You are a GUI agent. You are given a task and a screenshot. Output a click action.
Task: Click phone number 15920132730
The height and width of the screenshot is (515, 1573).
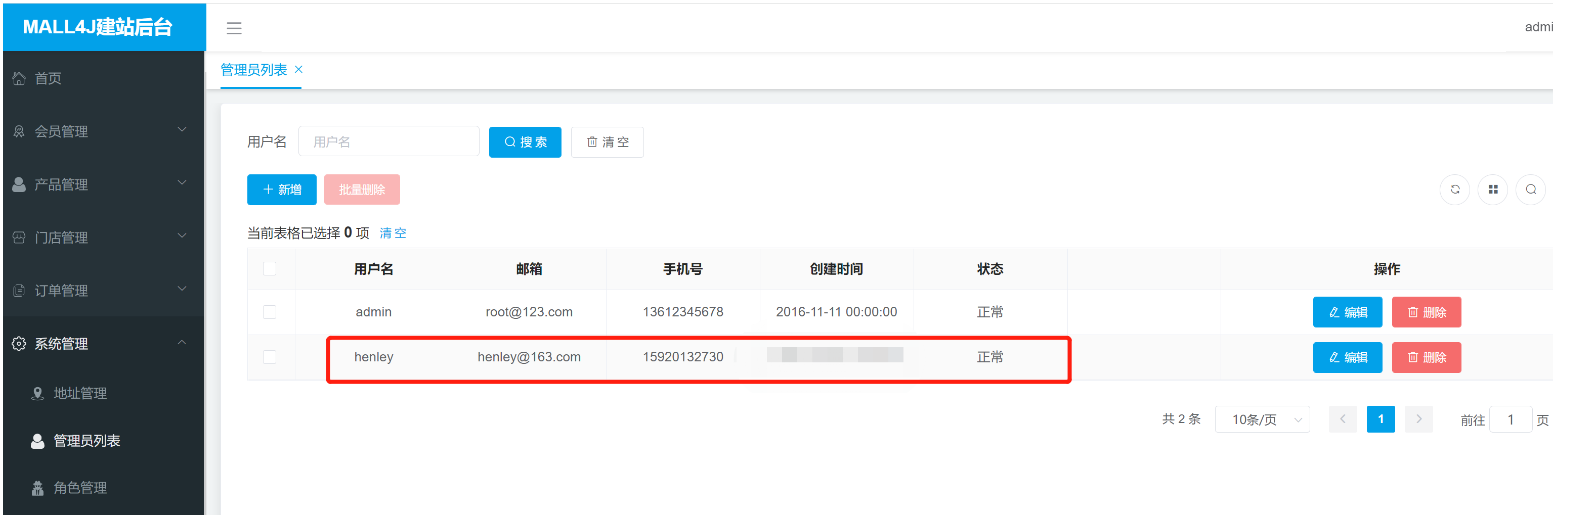pos(683,357)
